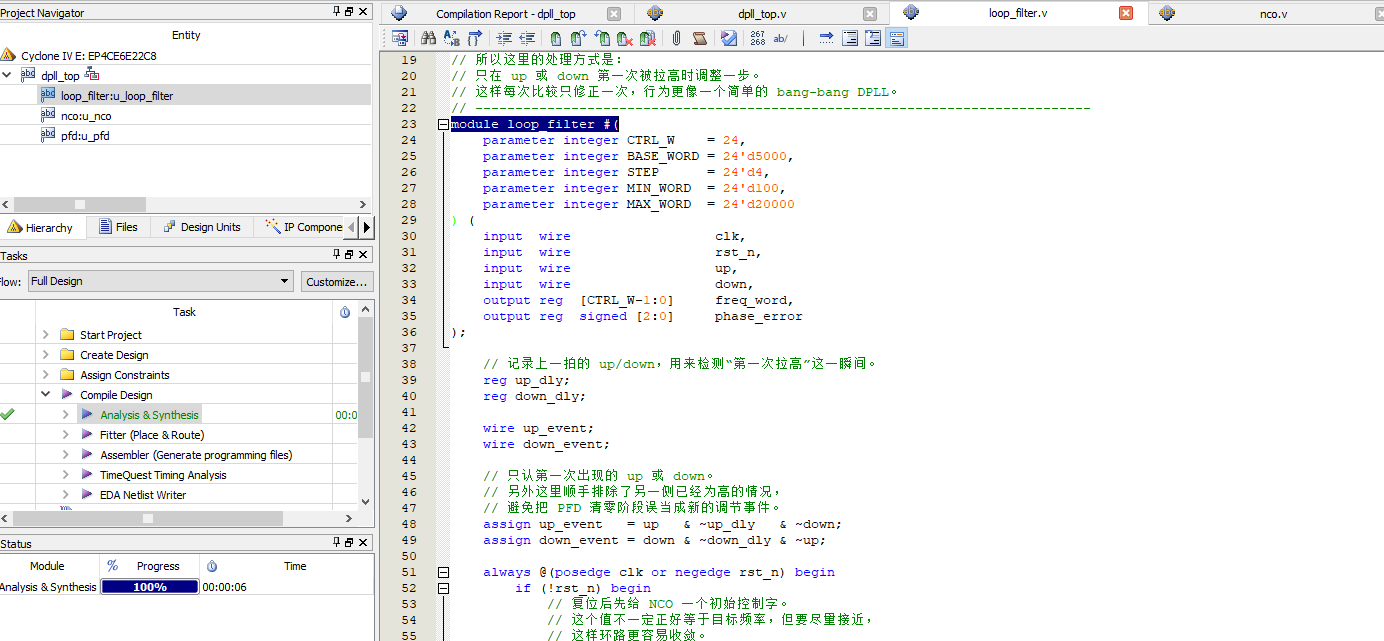1384x641 pixels.
Task: Click the play icon beside TimeQuest Timing Analysis
Action: [87, 475]
